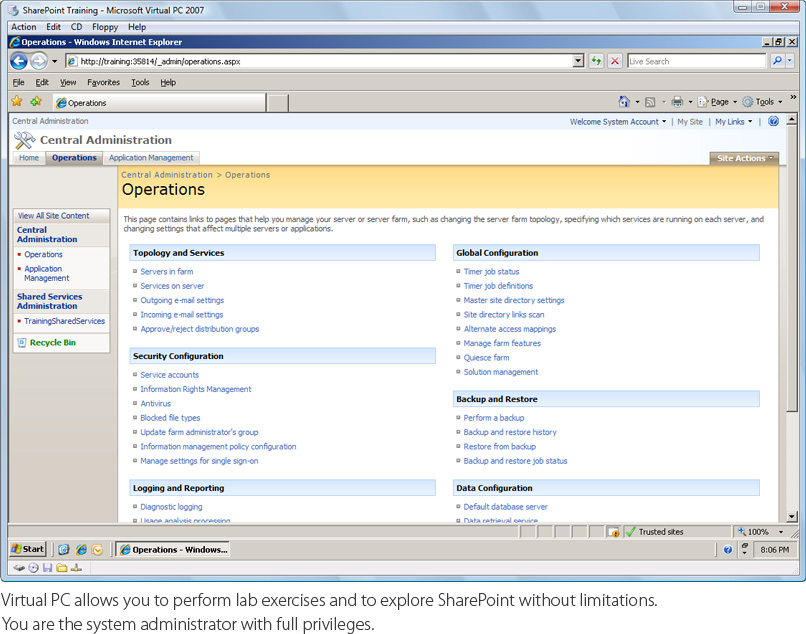The height and width of the screenshot is (634, 806).
Task: Click the Virtual PC network adapter status icon
Action: 76,568
